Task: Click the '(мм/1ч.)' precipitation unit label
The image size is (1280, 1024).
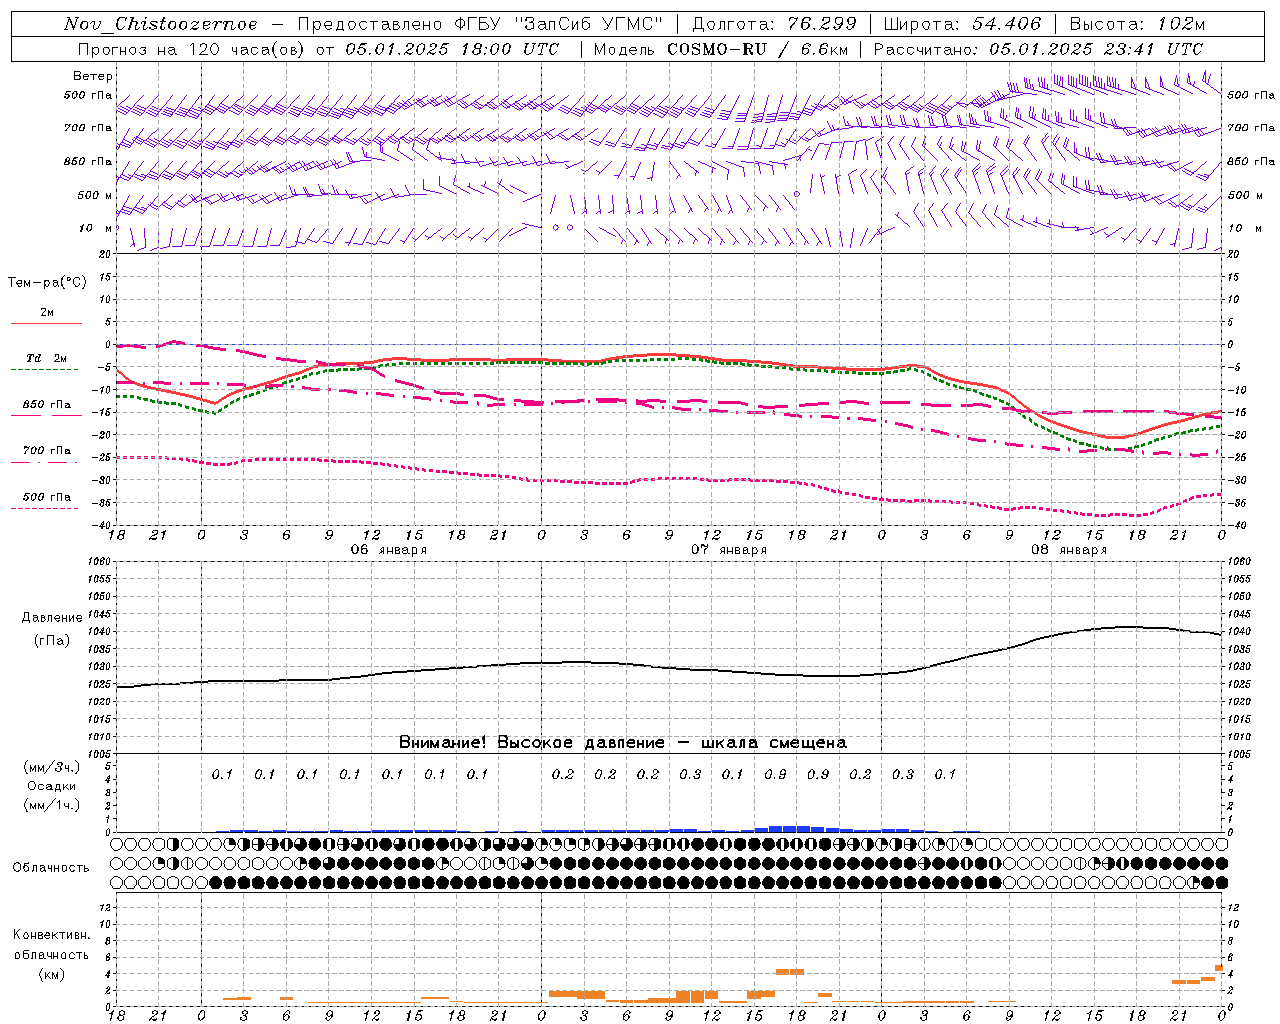Action: [52, 805]
